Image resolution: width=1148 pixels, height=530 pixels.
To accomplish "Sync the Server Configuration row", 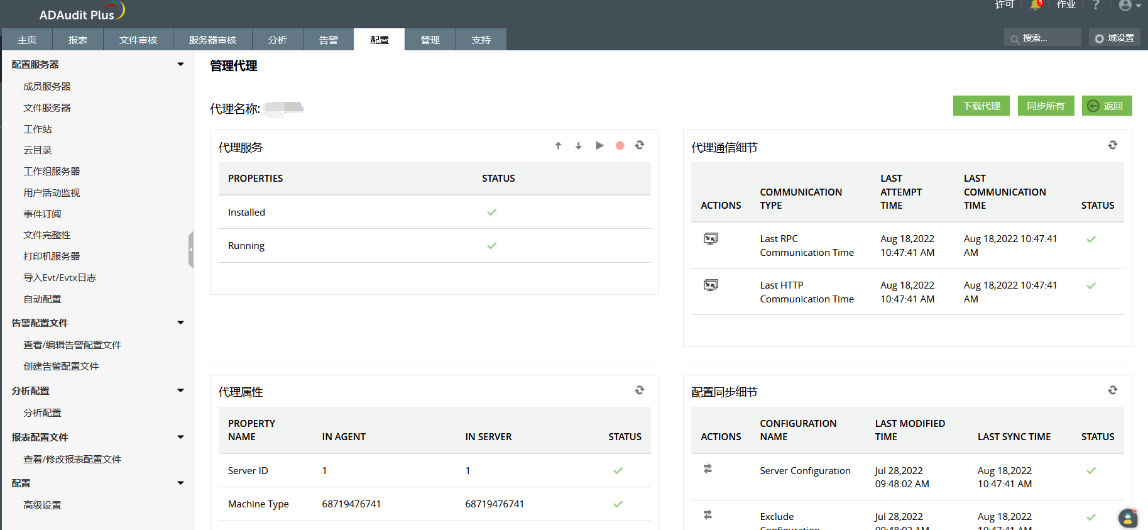I will tap(709, 468).
